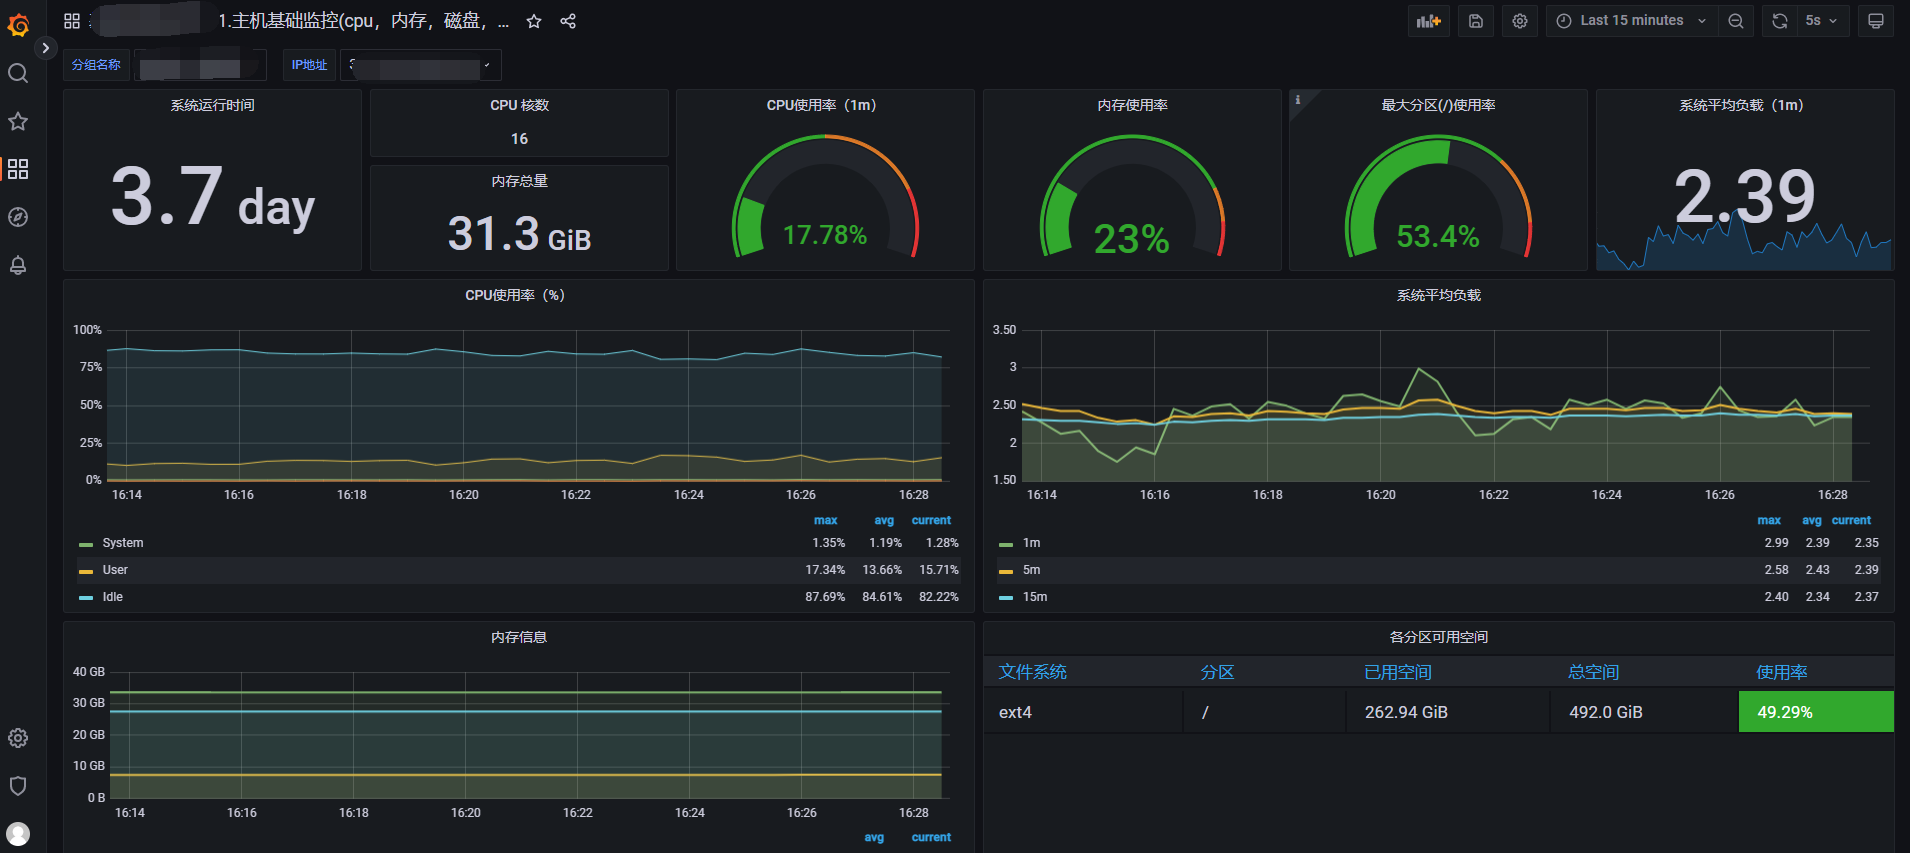
Task: Open the Last 15 minutes time picker
Action: pyautogui.click(x=1632, y=21)
